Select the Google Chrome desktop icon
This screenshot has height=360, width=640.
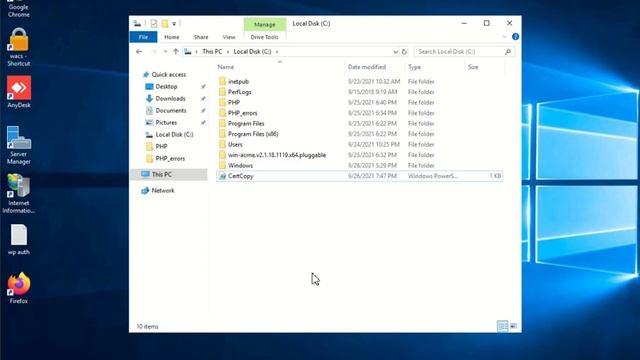19,9
